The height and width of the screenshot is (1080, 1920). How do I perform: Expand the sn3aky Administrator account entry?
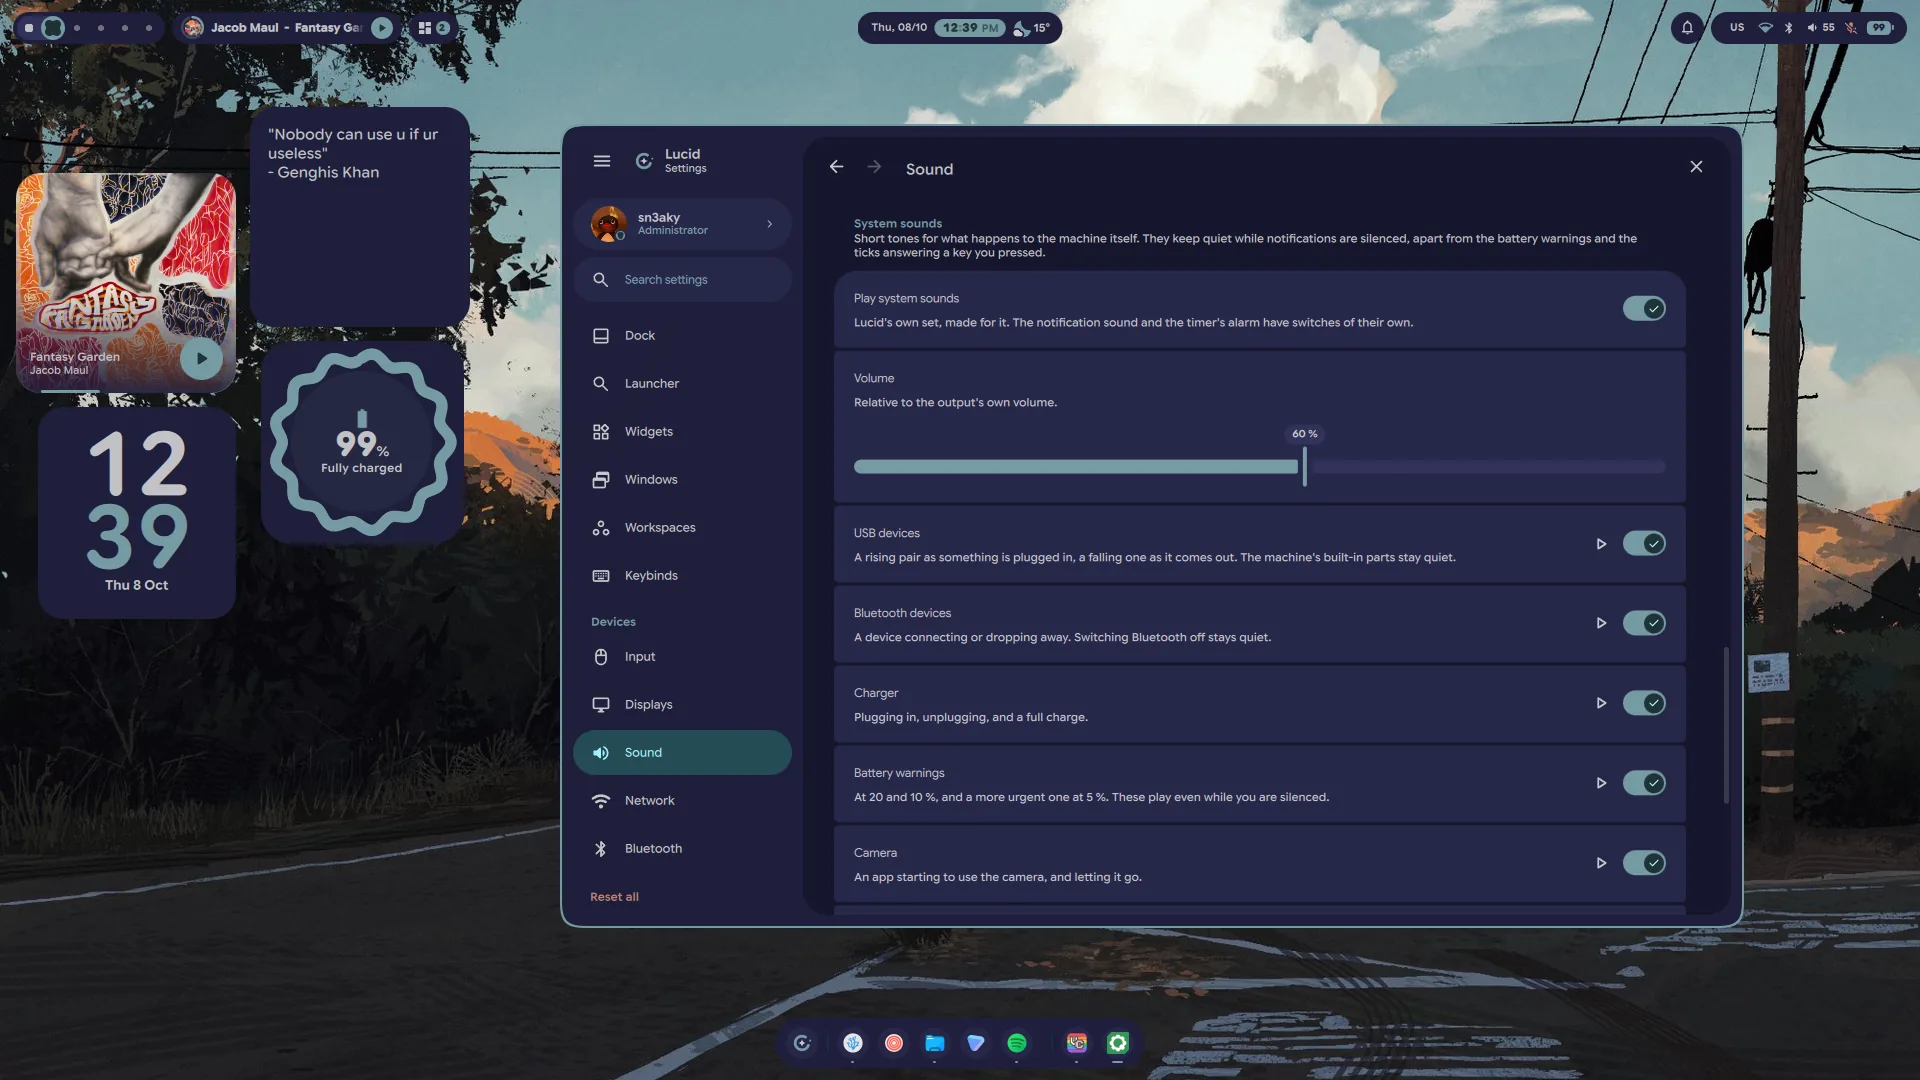[682, 224]
